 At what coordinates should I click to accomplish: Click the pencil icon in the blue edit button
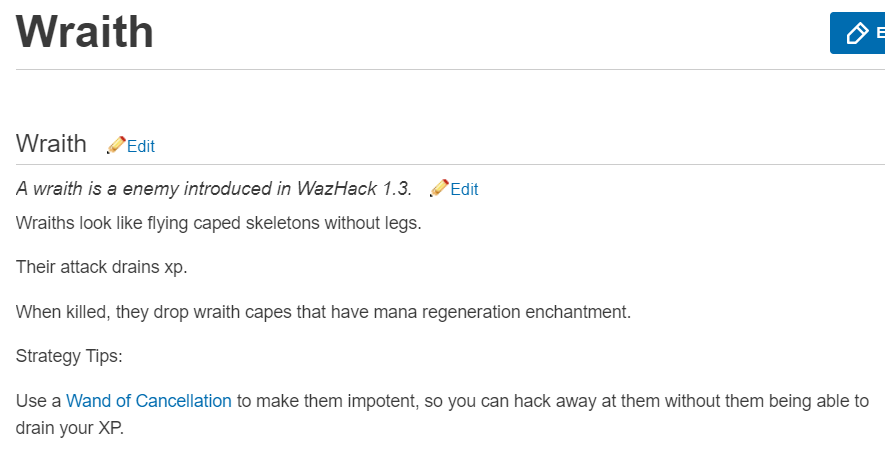[x=857, y=34]
